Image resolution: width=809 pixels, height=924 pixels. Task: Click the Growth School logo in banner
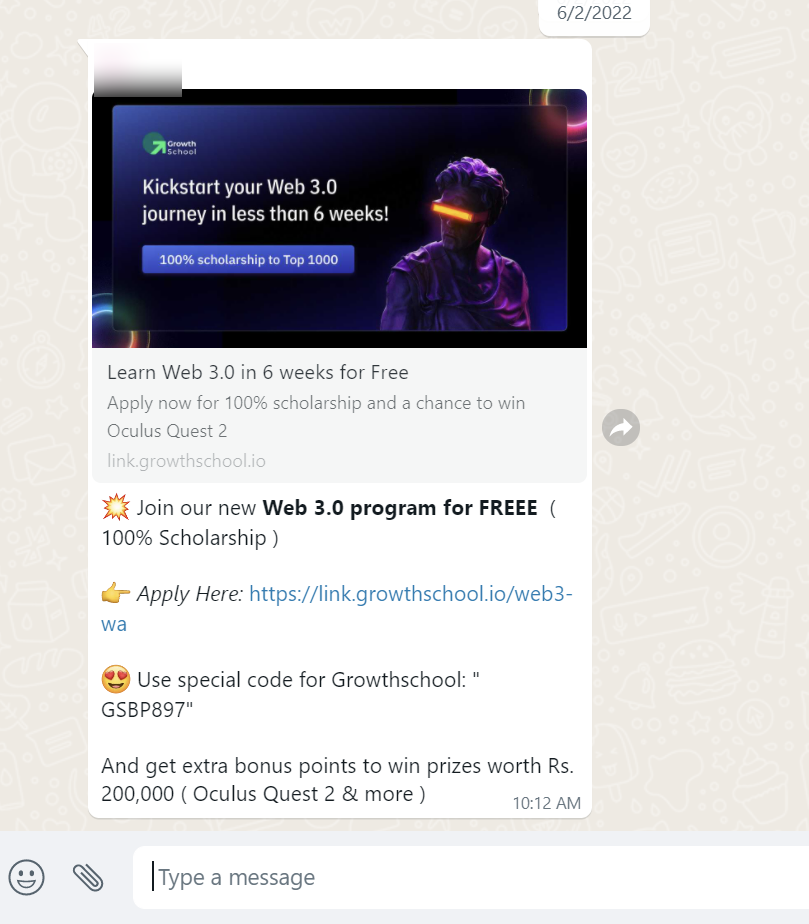170,144
